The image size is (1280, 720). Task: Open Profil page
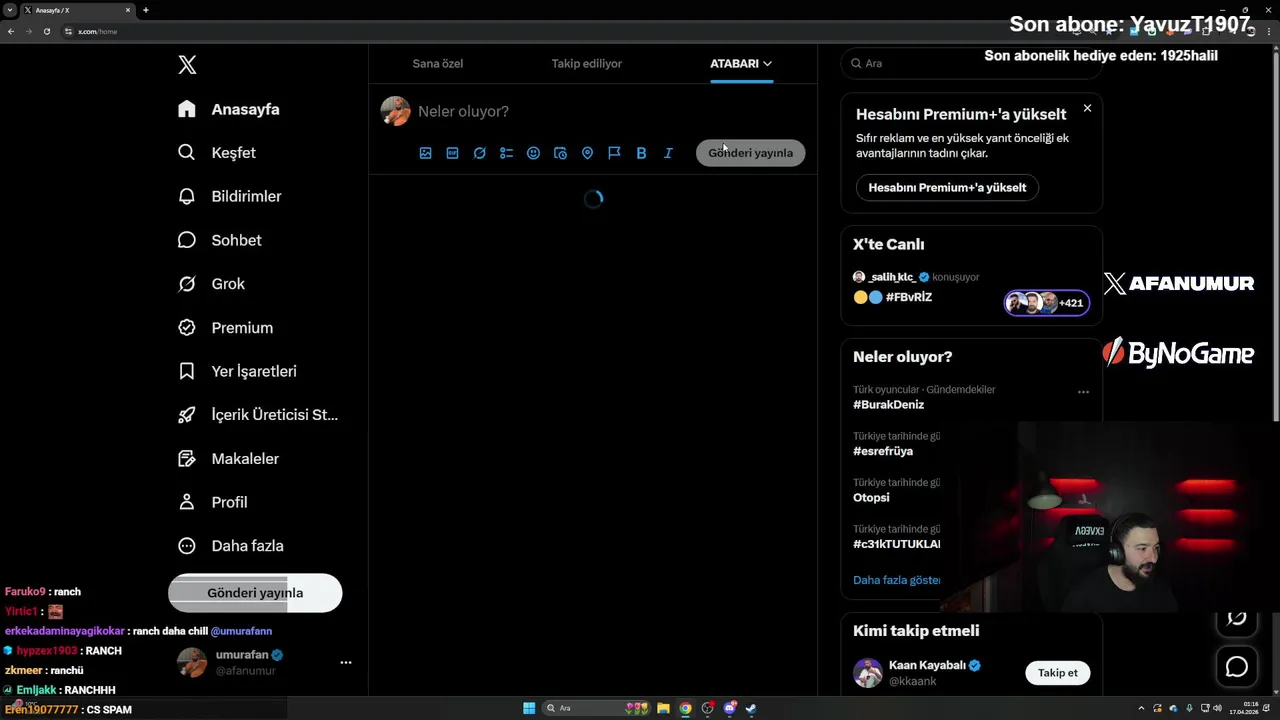[213, 502]
